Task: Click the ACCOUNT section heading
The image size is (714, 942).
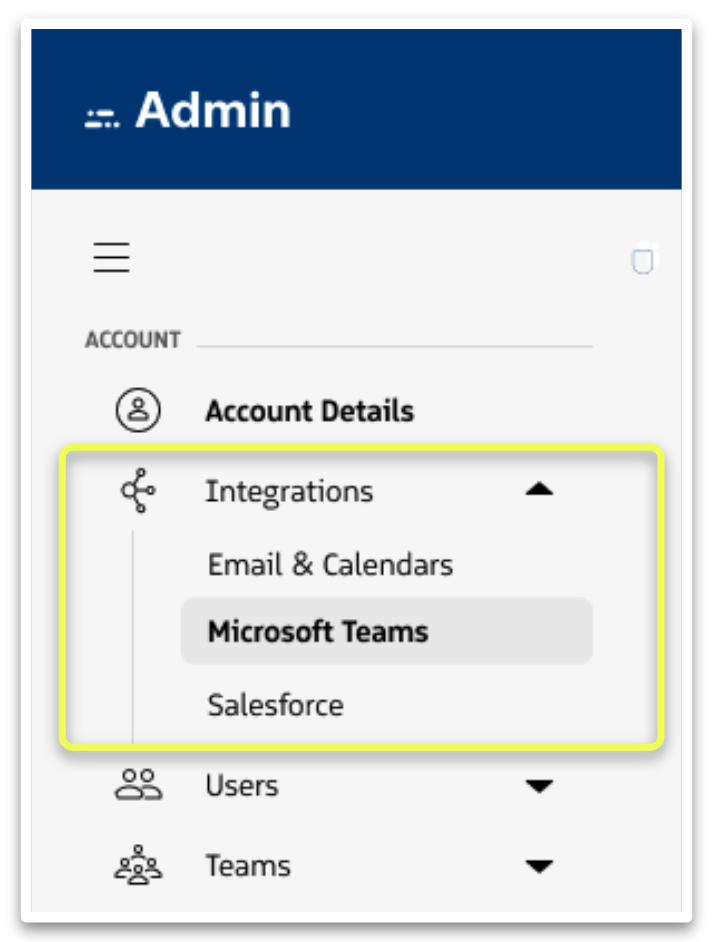Action: click(132, 340)
